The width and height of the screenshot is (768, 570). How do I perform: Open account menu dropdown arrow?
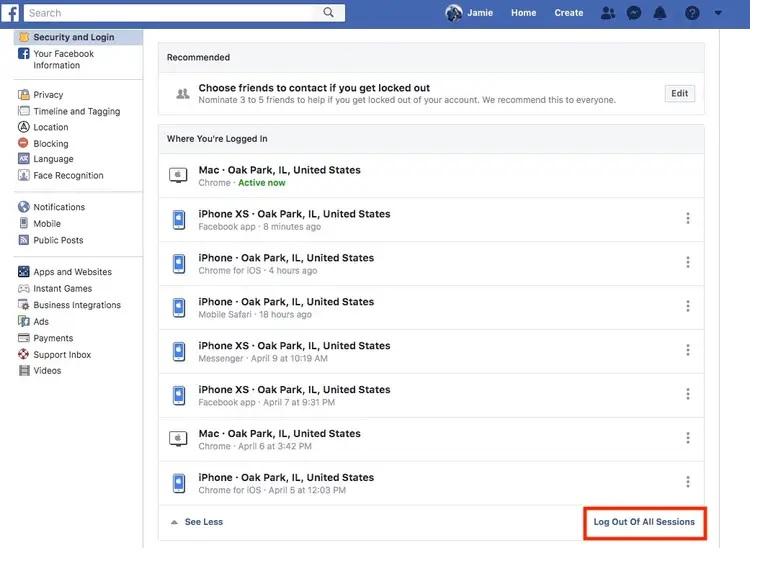click(x=718, y=13)
